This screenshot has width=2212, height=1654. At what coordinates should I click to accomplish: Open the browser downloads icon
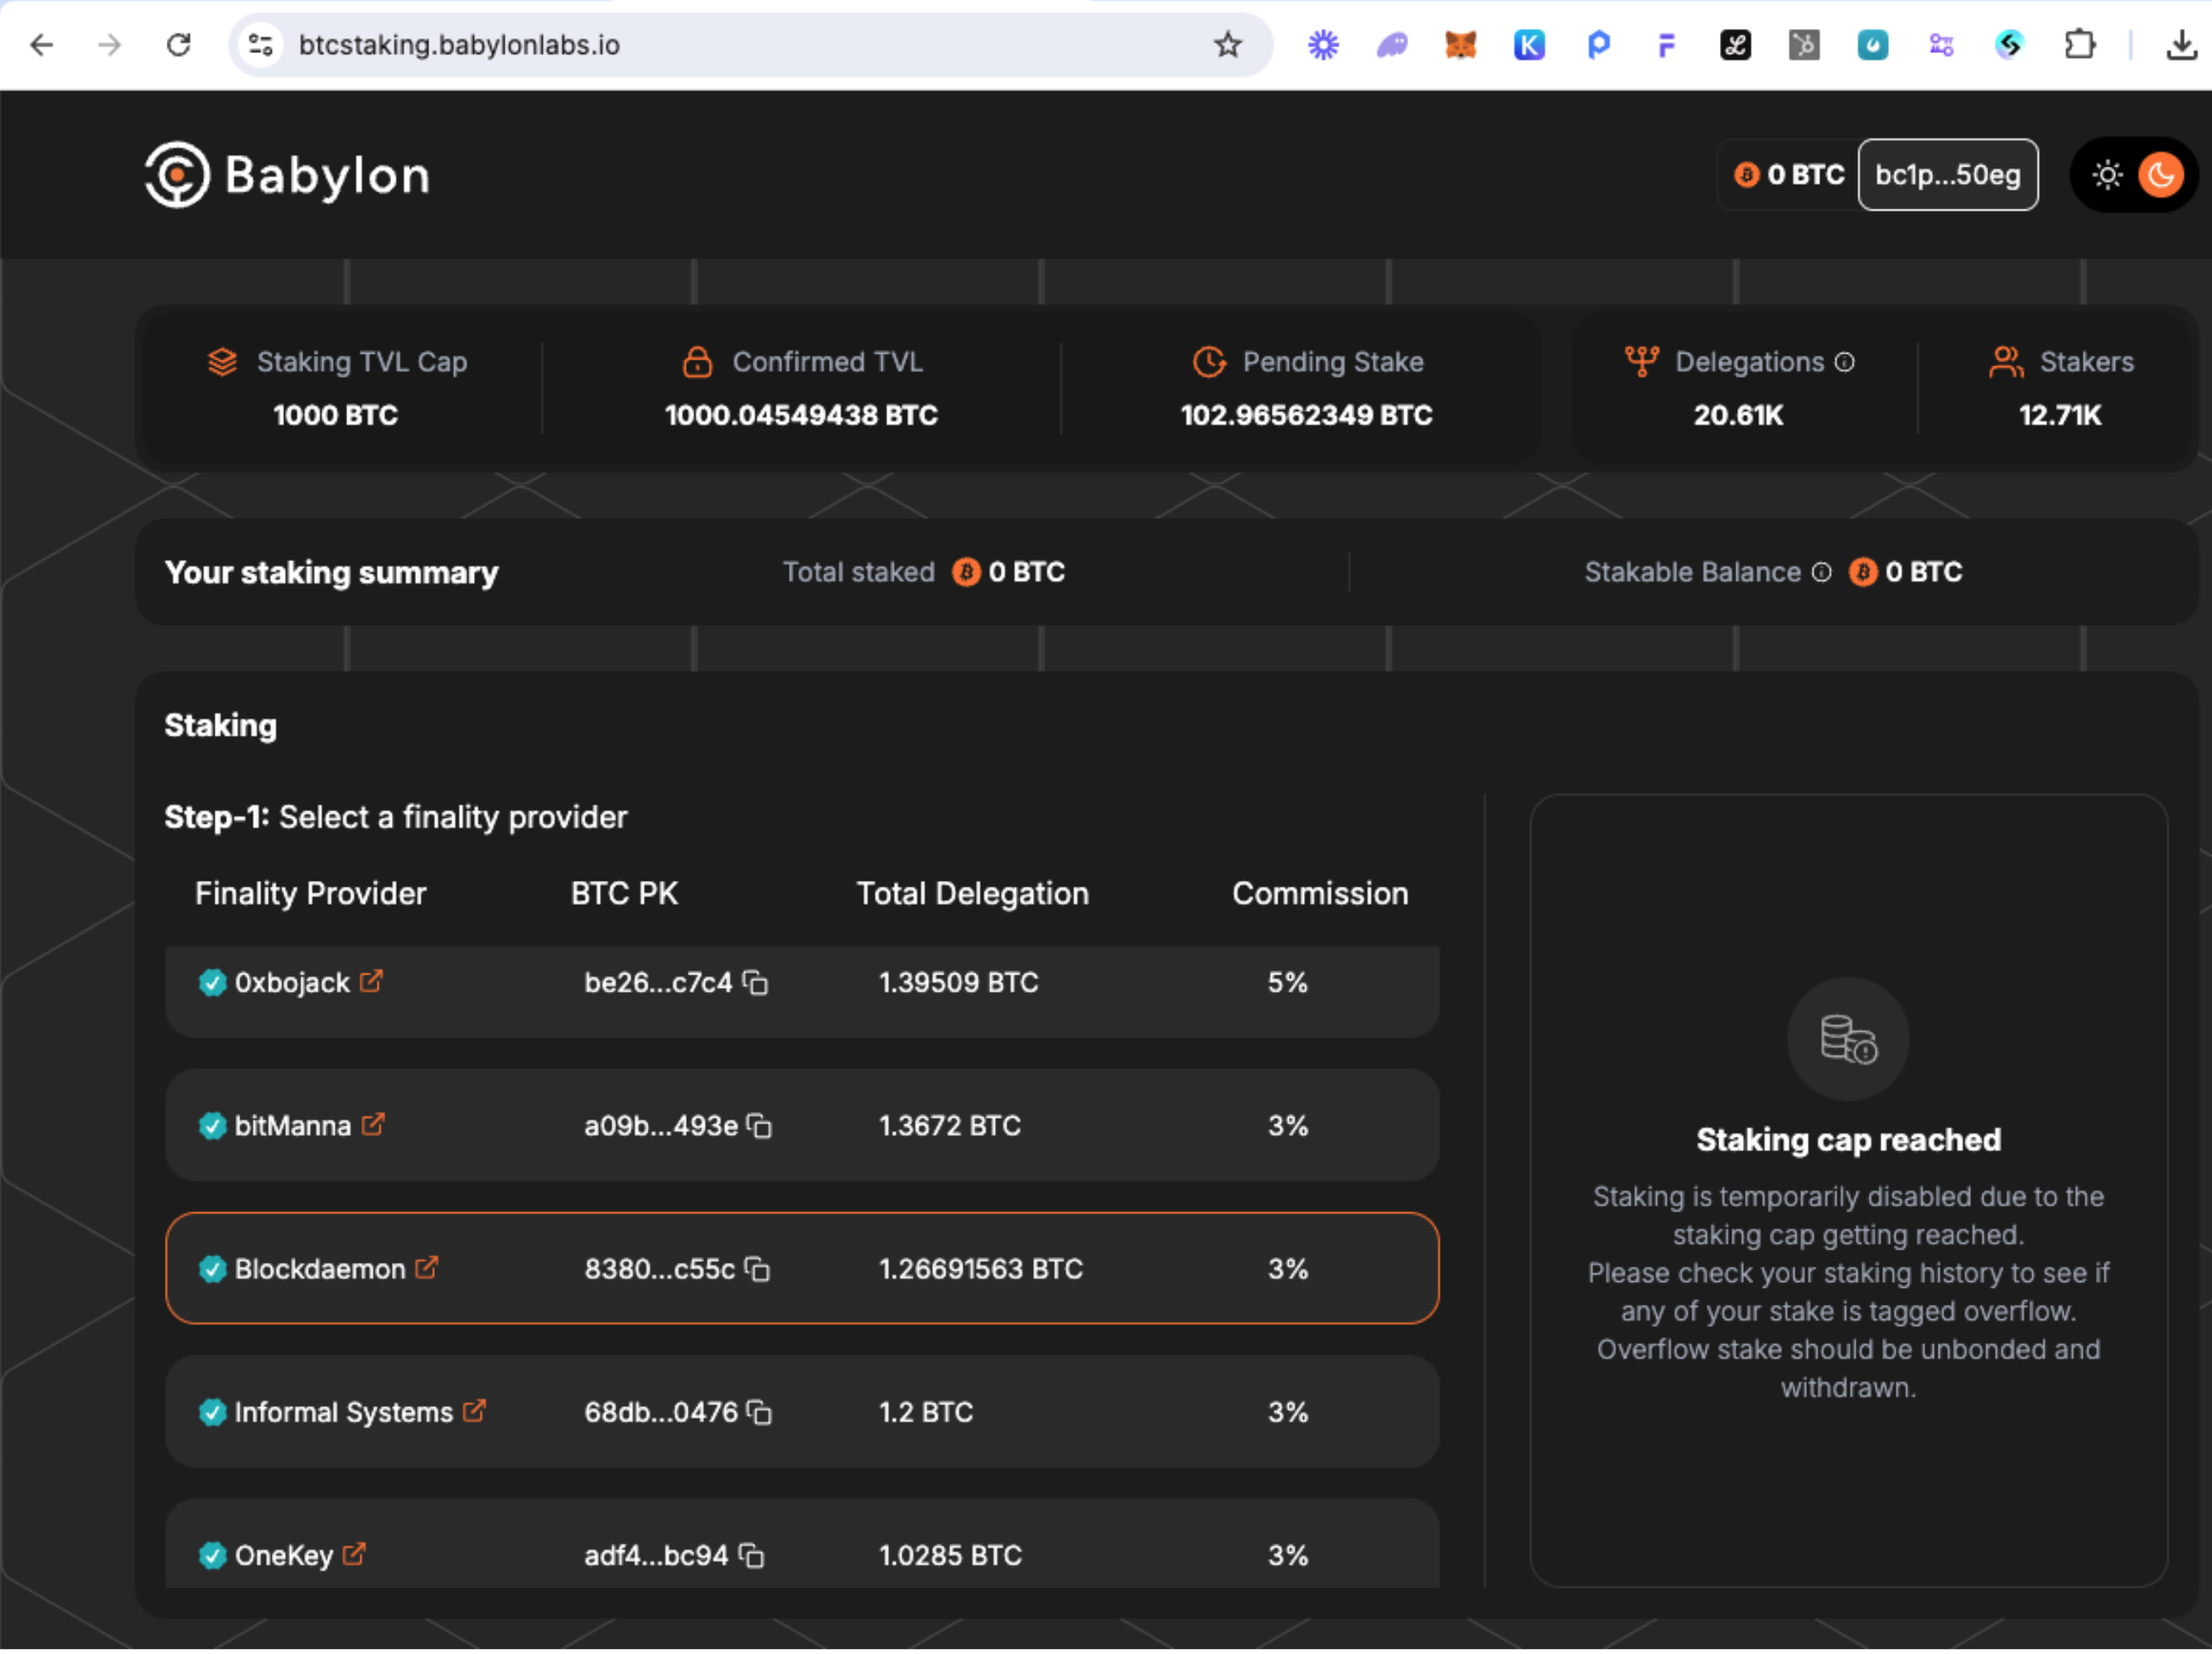(2182, 45)
